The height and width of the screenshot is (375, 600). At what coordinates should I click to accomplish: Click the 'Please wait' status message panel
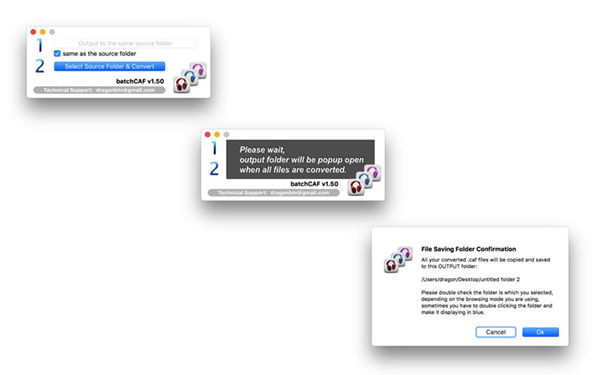click(300, 159)
